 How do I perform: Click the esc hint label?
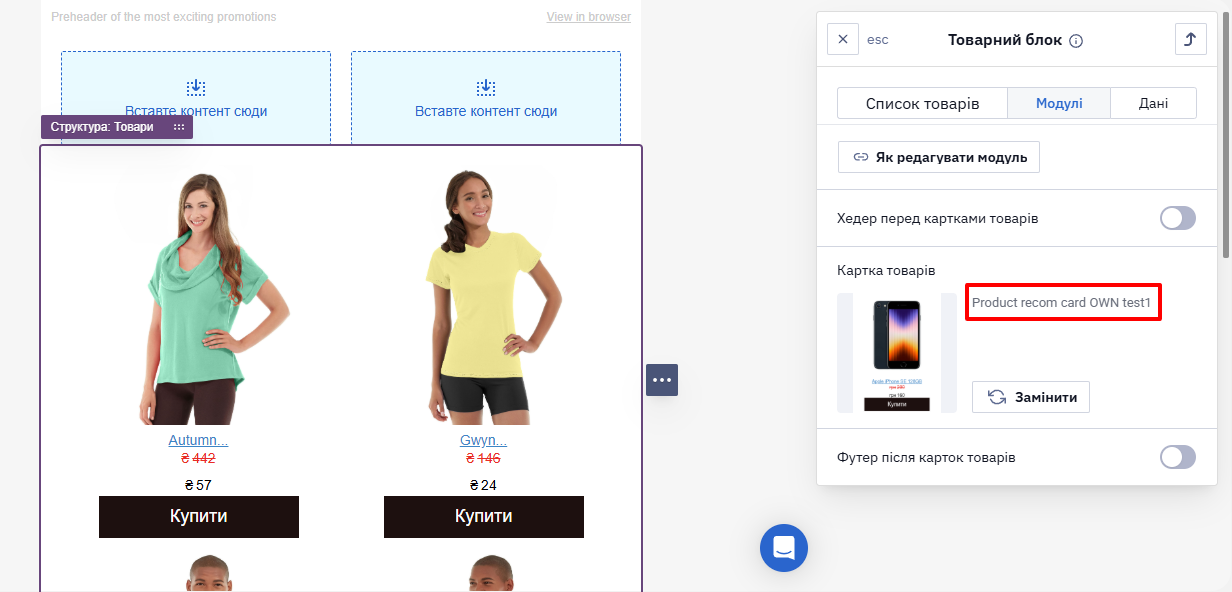click(x=877, y=40)
